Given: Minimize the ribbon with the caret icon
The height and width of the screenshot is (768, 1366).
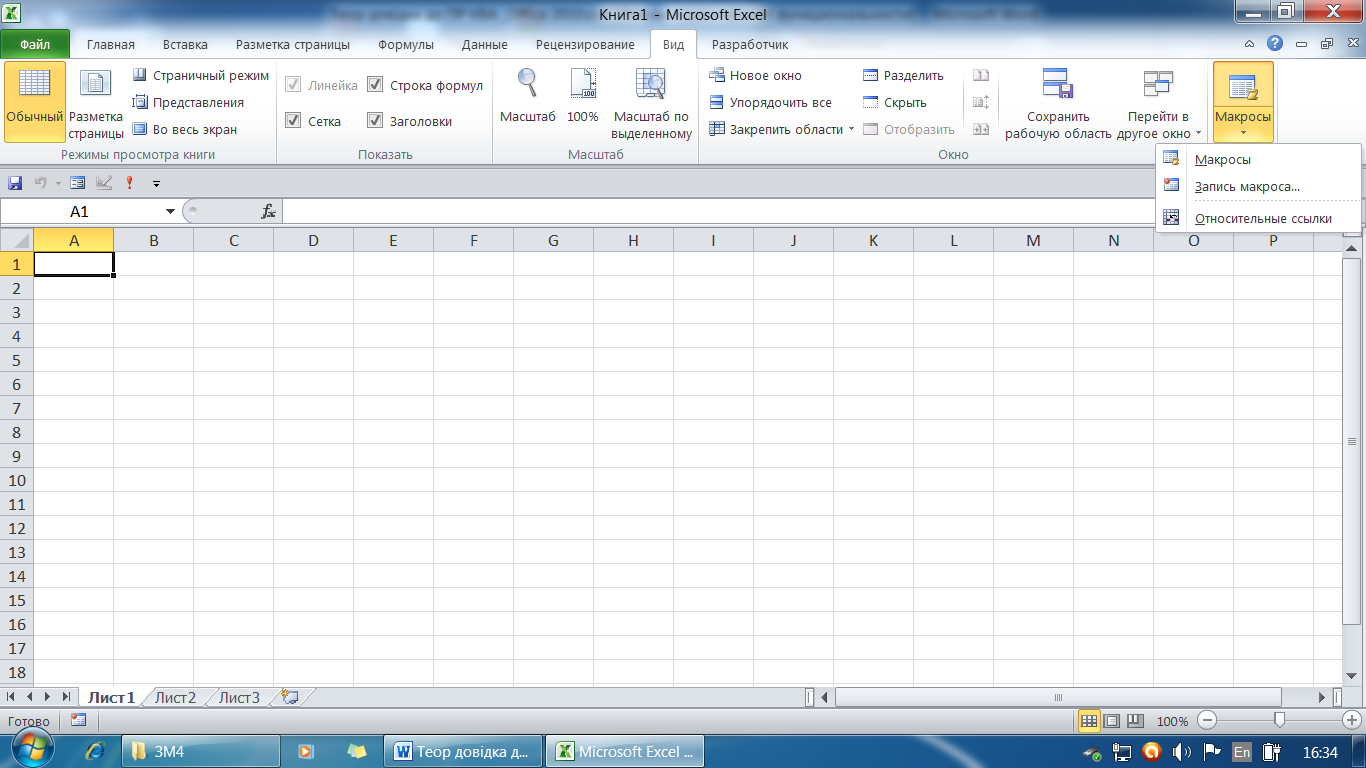Looking at the screenshot, I should [1250, 44].
